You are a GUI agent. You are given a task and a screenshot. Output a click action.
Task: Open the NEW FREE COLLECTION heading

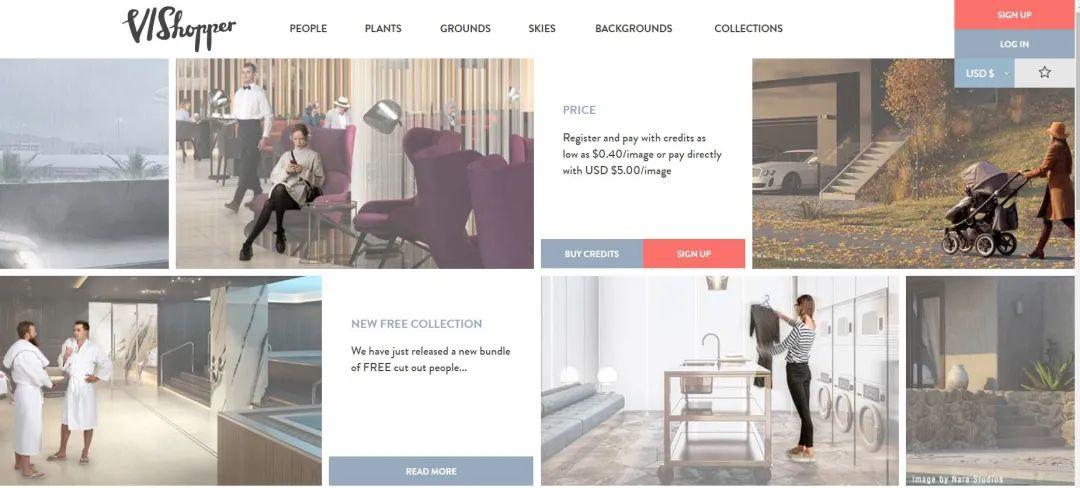click(417, 323)
